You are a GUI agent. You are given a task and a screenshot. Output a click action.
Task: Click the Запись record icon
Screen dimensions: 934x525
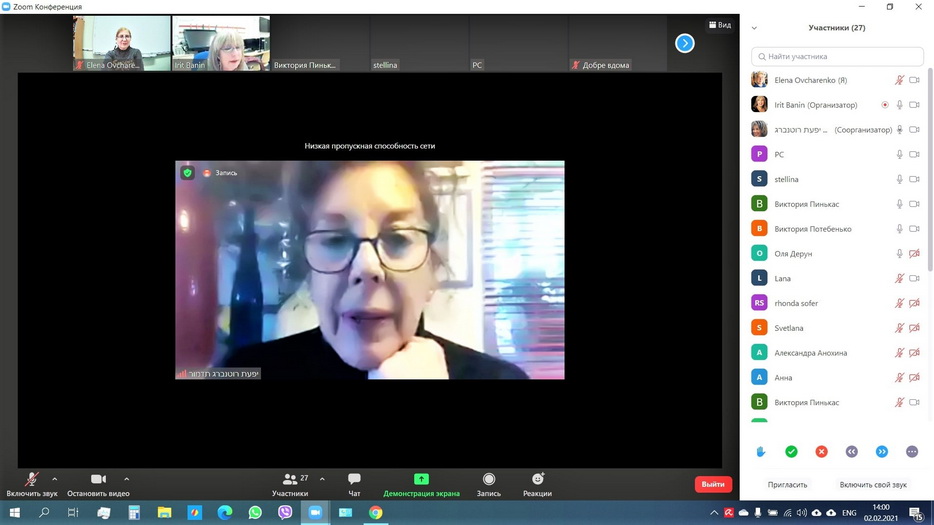(x=488, y=484)
